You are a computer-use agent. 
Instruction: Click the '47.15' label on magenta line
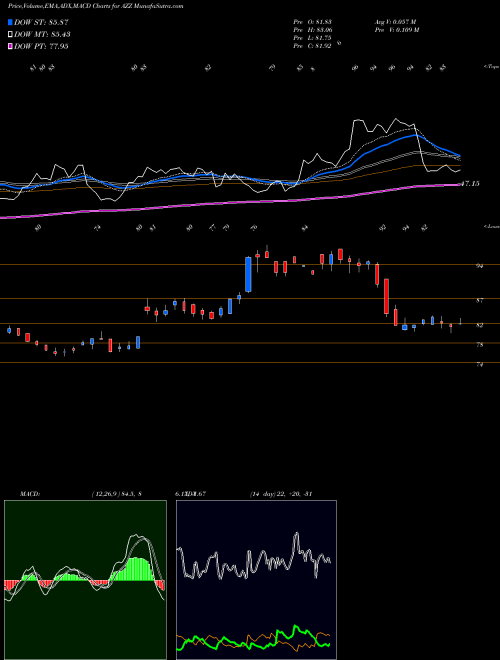tap(471, 184)
